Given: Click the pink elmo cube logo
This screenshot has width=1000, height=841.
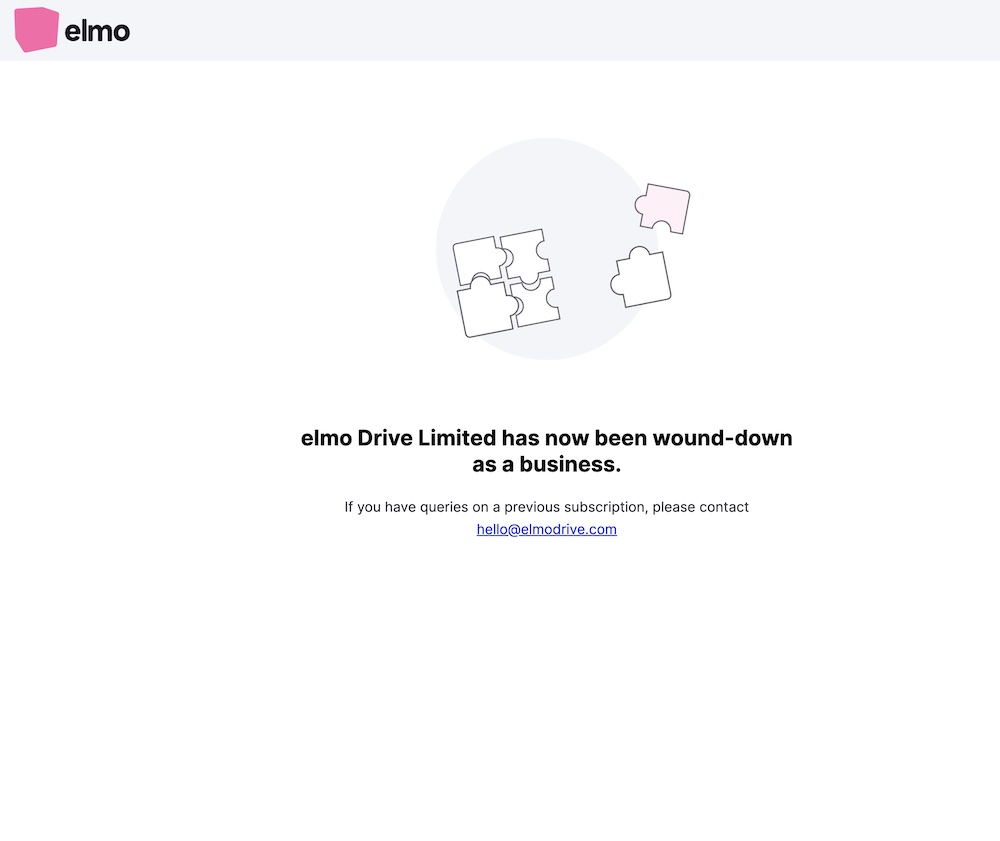Looking at the screenshot, I should tap(36, 29).
